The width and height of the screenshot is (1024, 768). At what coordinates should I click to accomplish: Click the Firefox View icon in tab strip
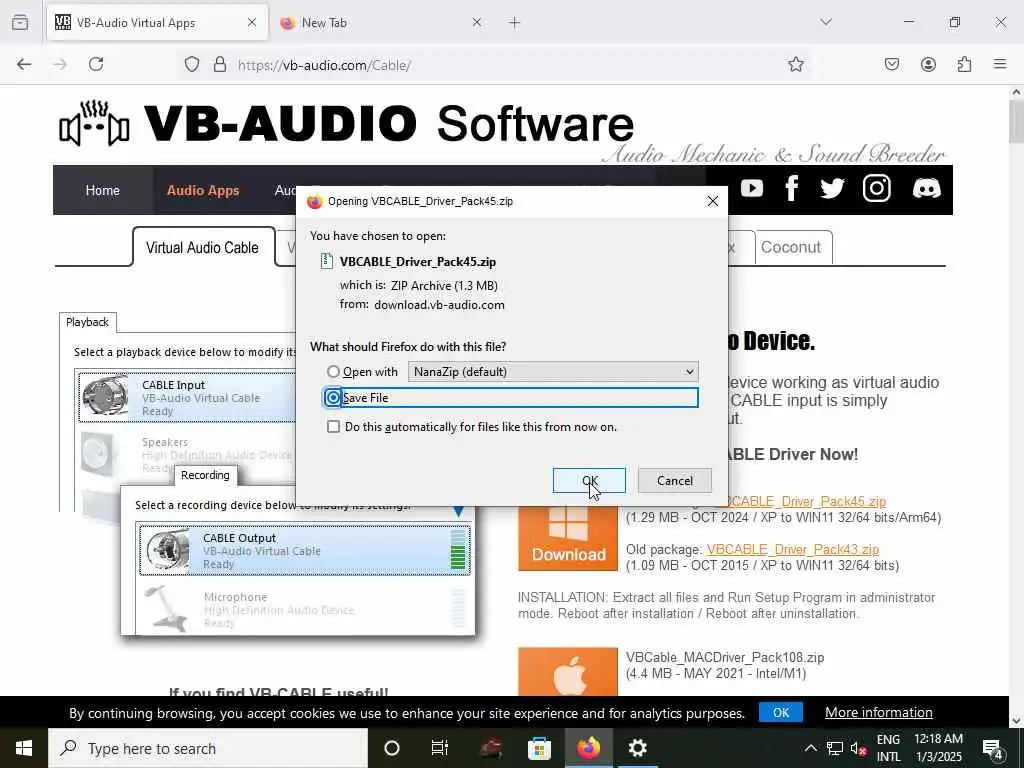20,23
